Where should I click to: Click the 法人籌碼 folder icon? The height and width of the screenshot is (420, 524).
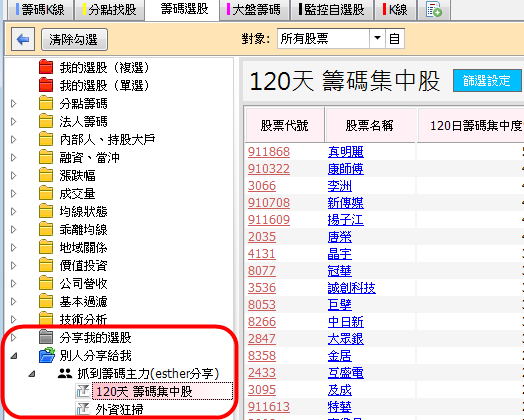point(46,121)
